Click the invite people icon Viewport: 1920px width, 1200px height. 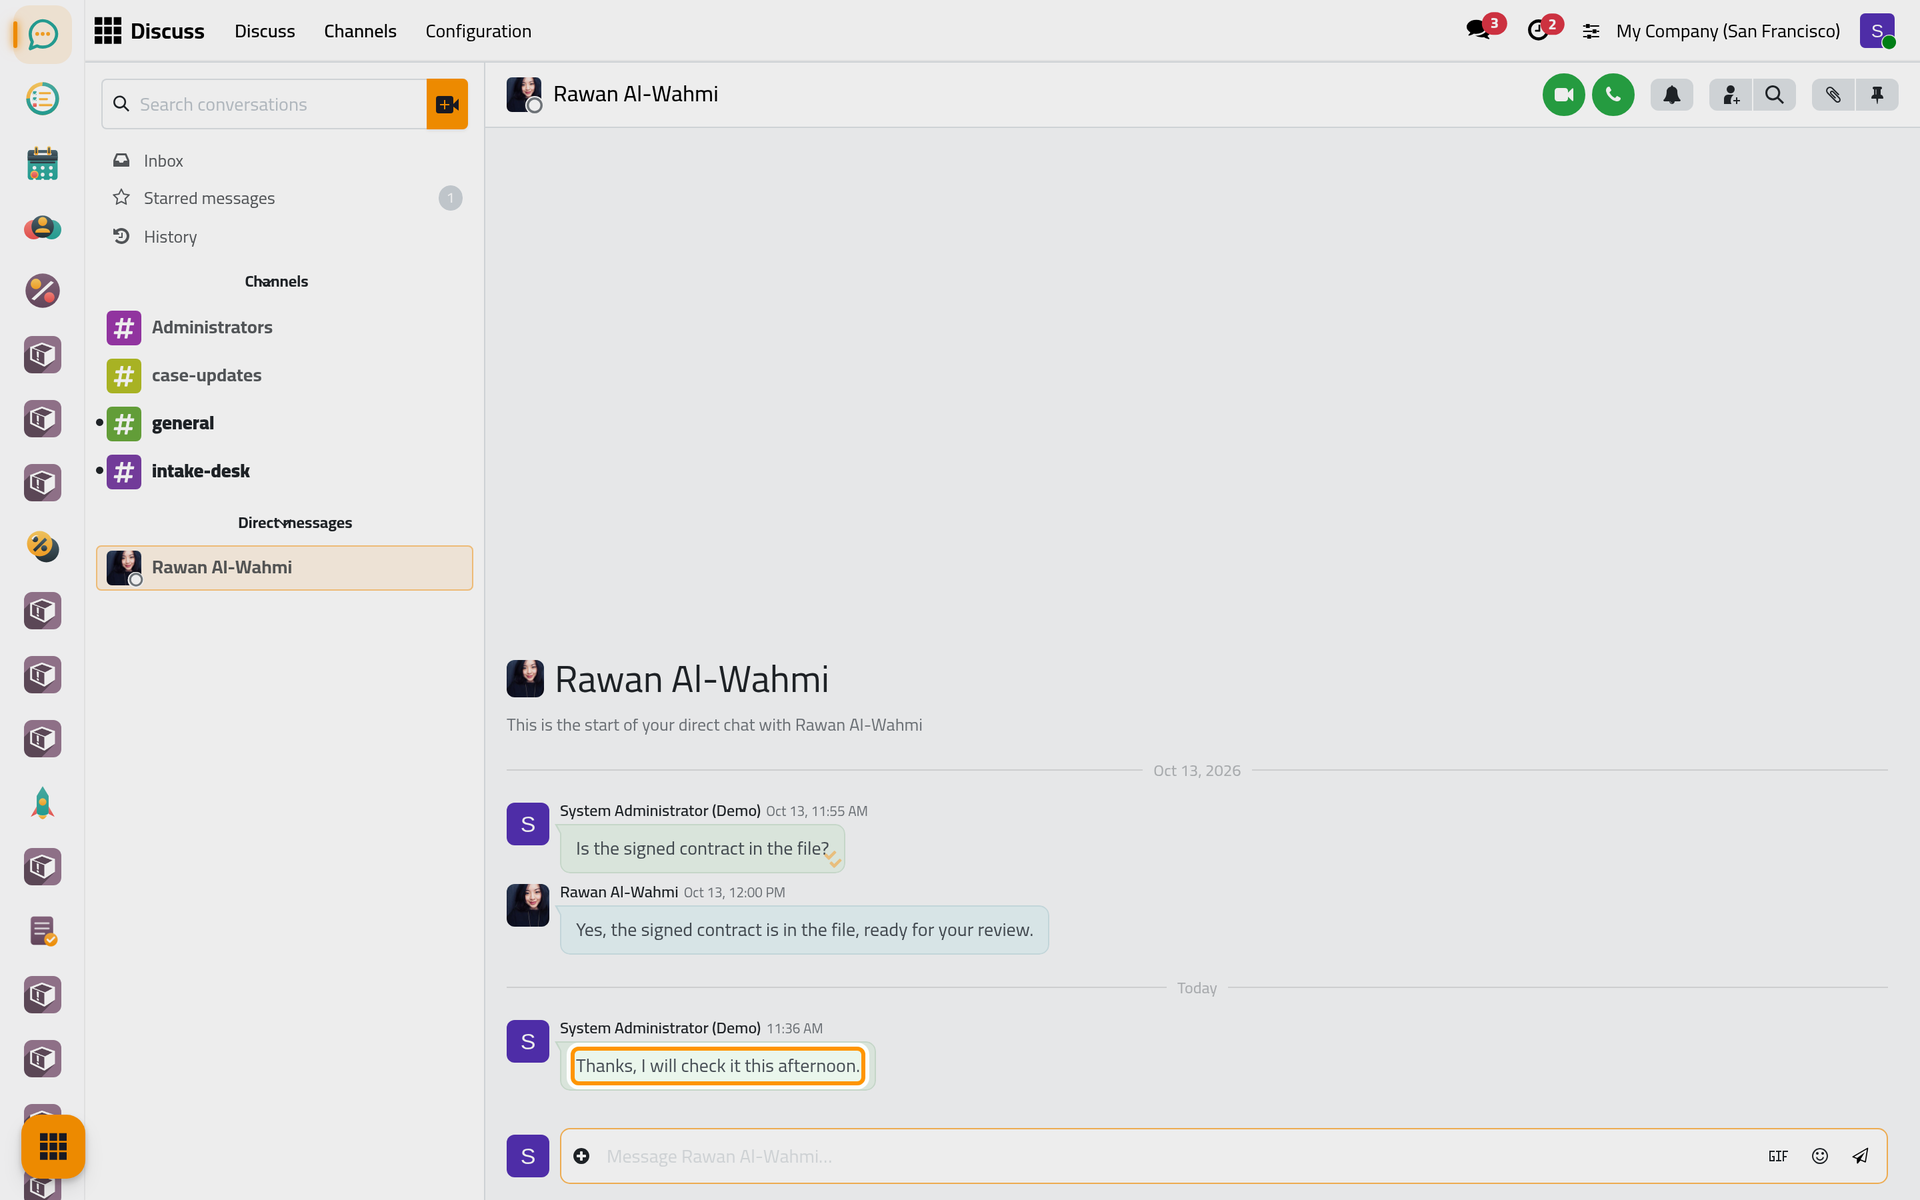(1730, 95)
